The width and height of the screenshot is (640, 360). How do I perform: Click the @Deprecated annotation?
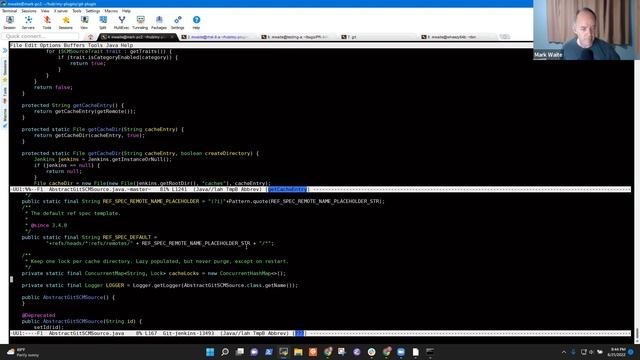pos(38,315)
